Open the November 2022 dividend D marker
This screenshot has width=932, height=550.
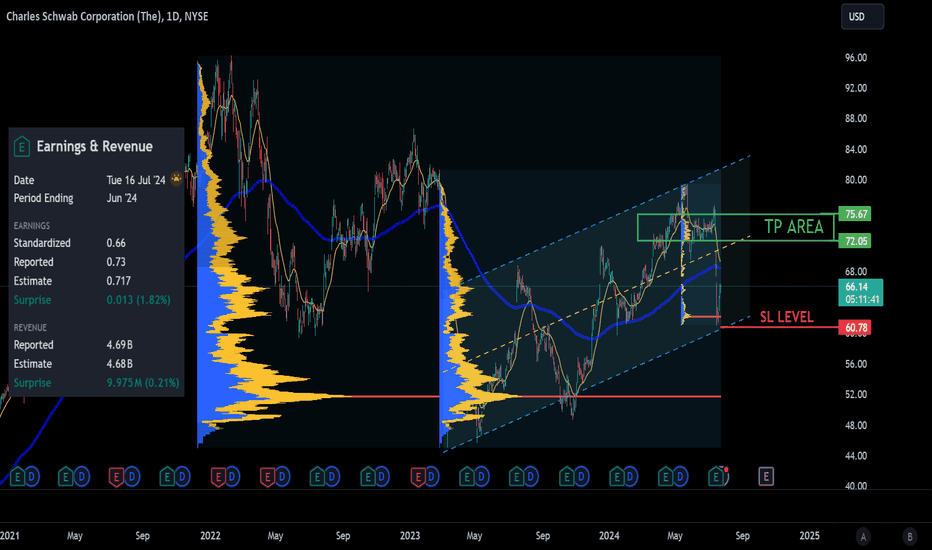click(383, 477)
